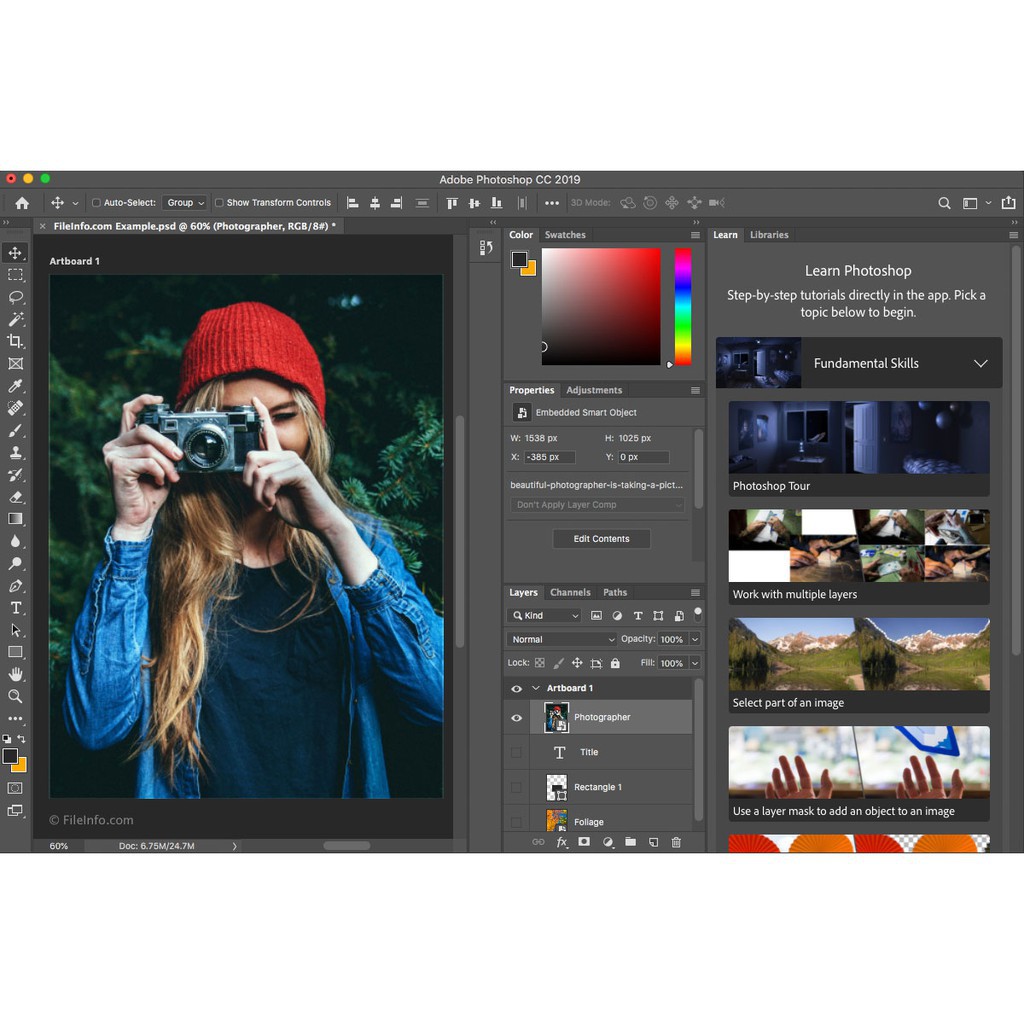Select the Eyedropper tool

[16, 386]
